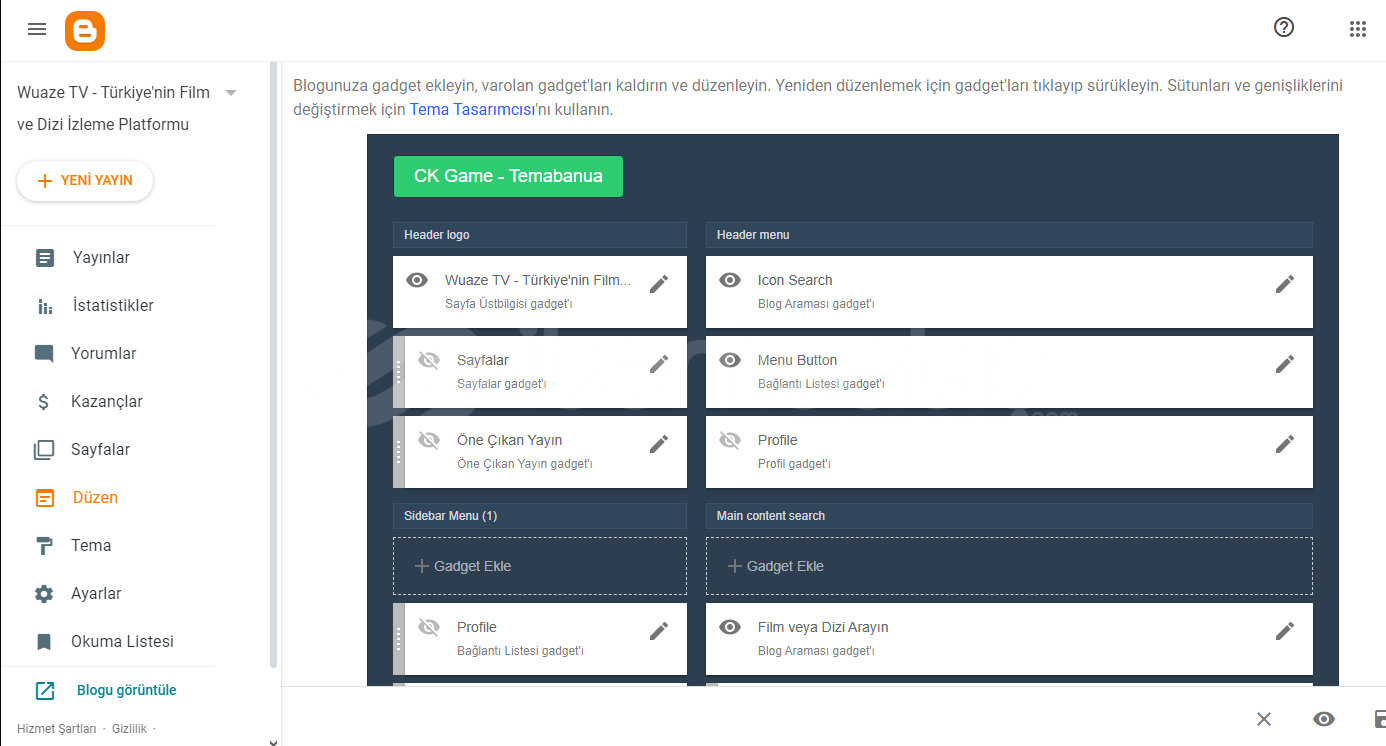The width and height of the screenshot is (1386, 746).
Task: Hide the Film veya Dizi Arayın gadget
Action: pyautogui.click(x=730, y=627)
